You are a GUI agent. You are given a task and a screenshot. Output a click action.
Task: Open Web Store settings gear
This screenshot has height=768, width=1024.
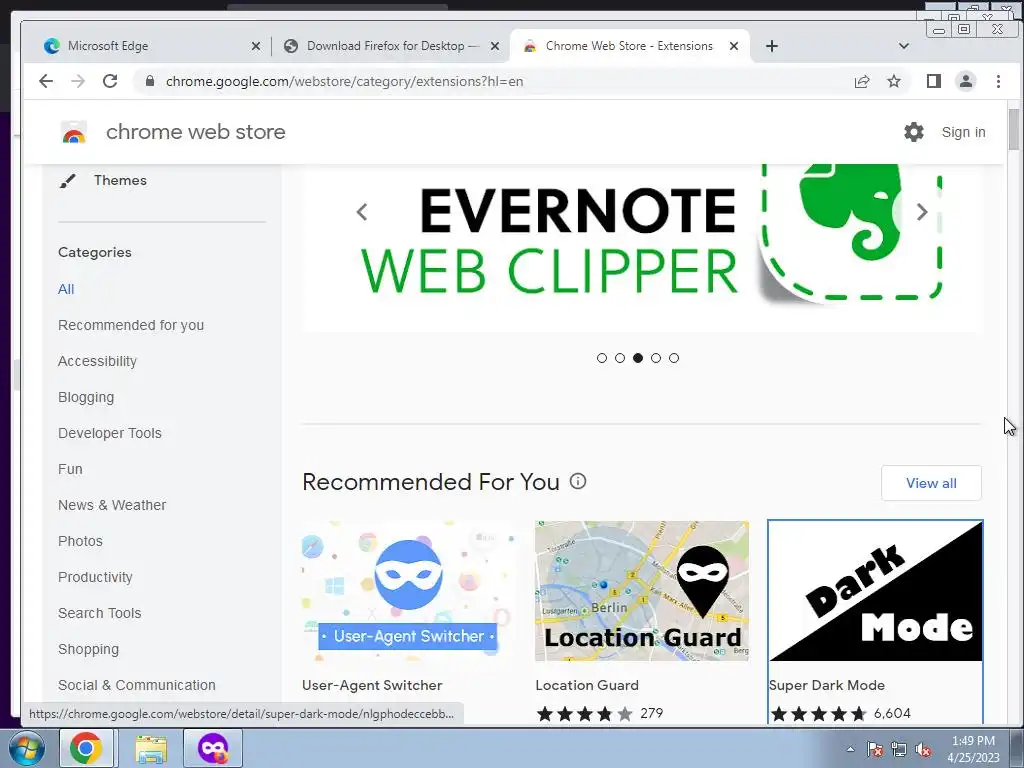click(x=914, y=132)
